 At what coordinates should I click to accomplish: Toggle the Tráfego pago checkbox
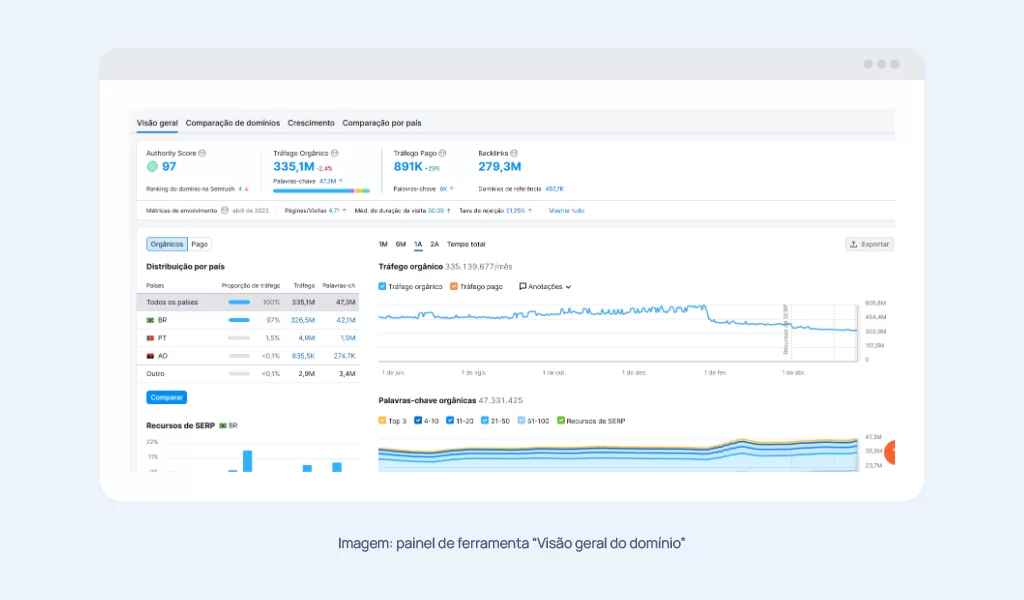point(454,286)
